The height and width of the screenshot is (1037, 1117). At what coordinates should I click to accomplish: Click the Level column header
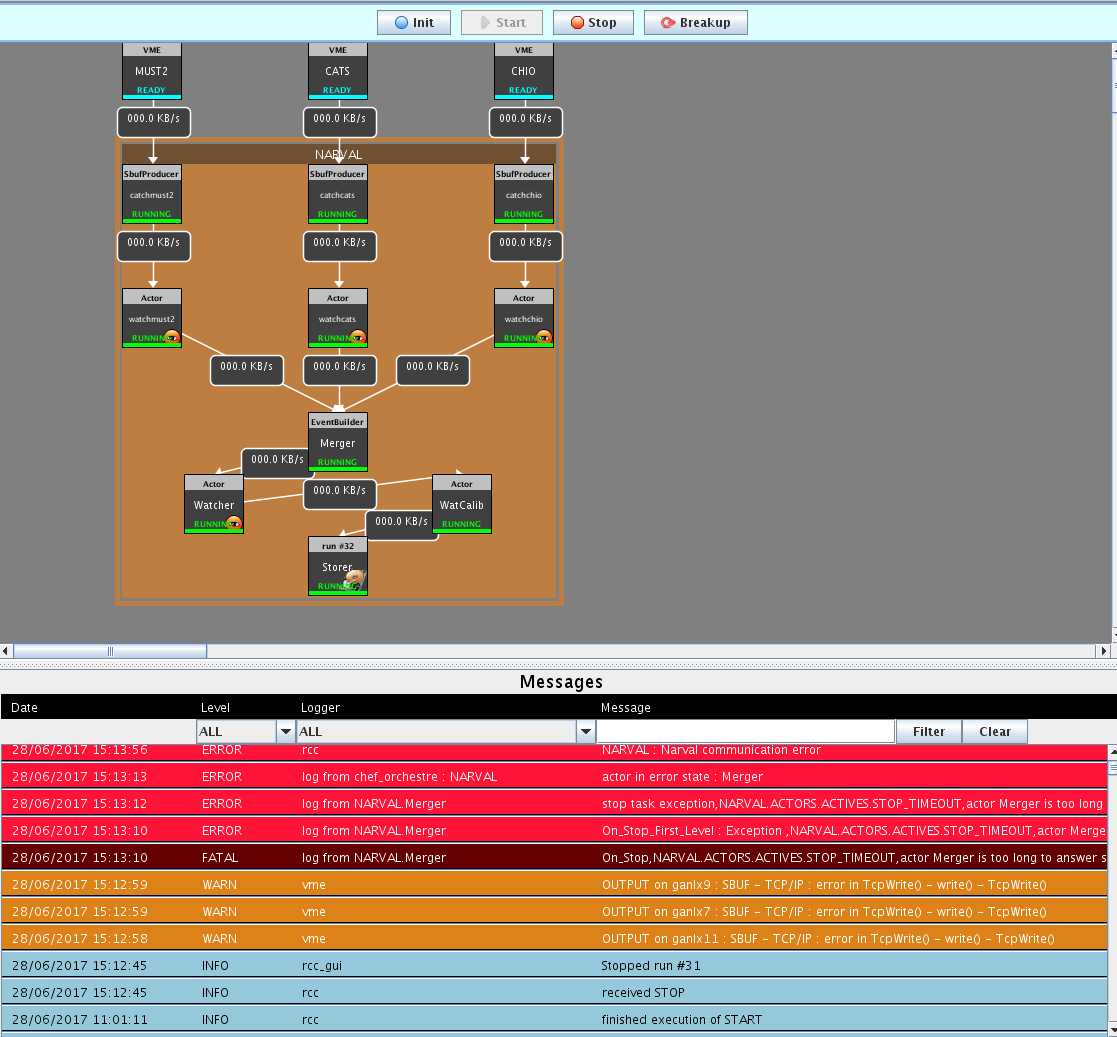[215, 707]
